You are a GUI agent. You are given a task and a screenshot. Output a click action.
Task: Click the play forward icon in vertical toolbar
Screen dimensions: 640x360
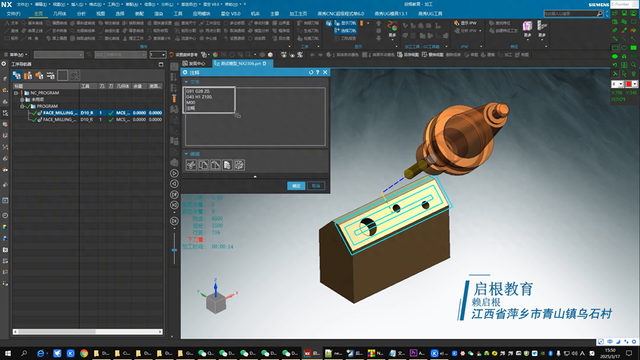174,173
